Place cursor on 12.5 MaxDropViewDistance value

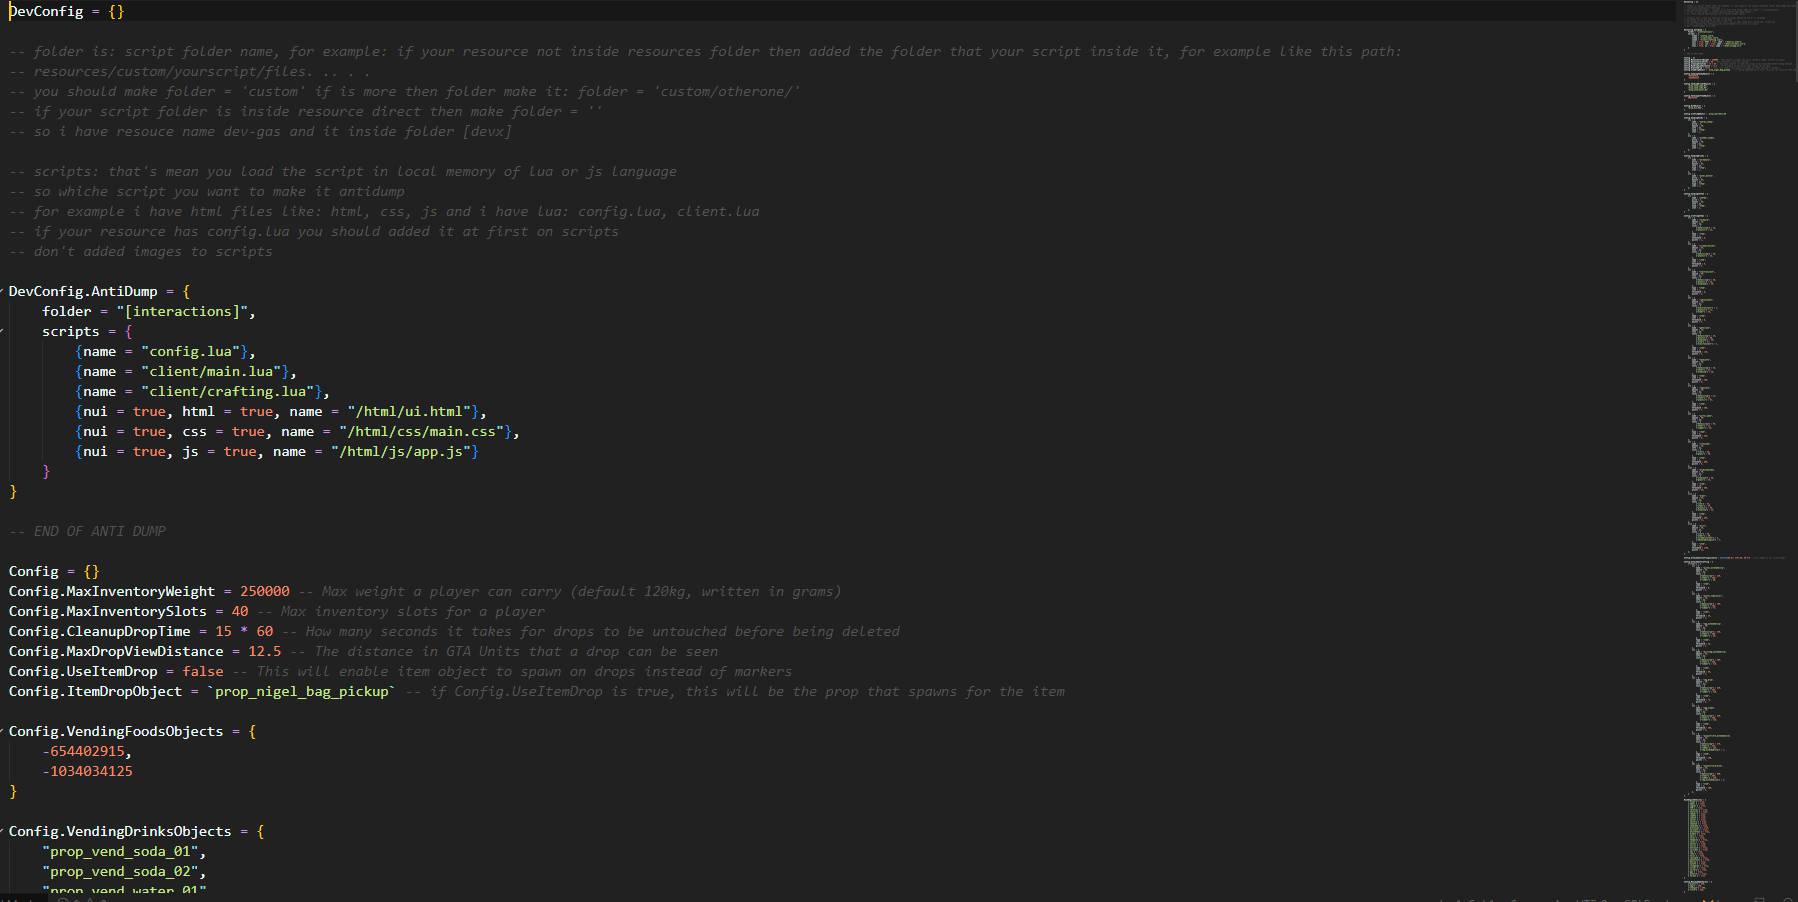coord(264,652)
